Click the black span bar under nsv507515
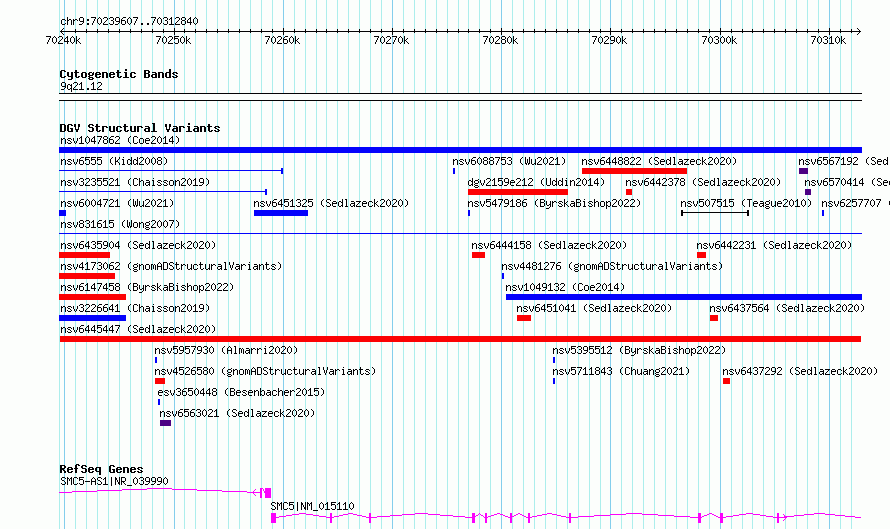 pyautogui.click(x=715, y=213)
